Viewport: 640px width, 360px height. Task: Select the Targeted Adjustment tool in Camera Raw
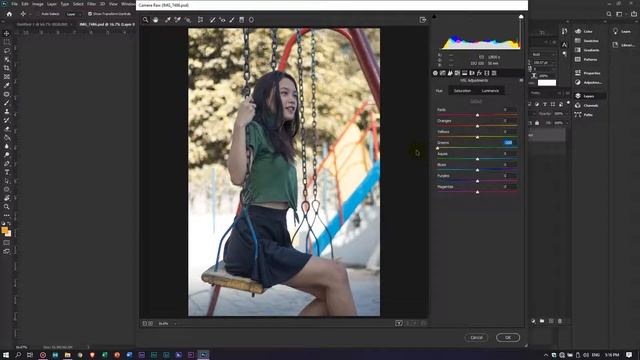pos(188,20)
